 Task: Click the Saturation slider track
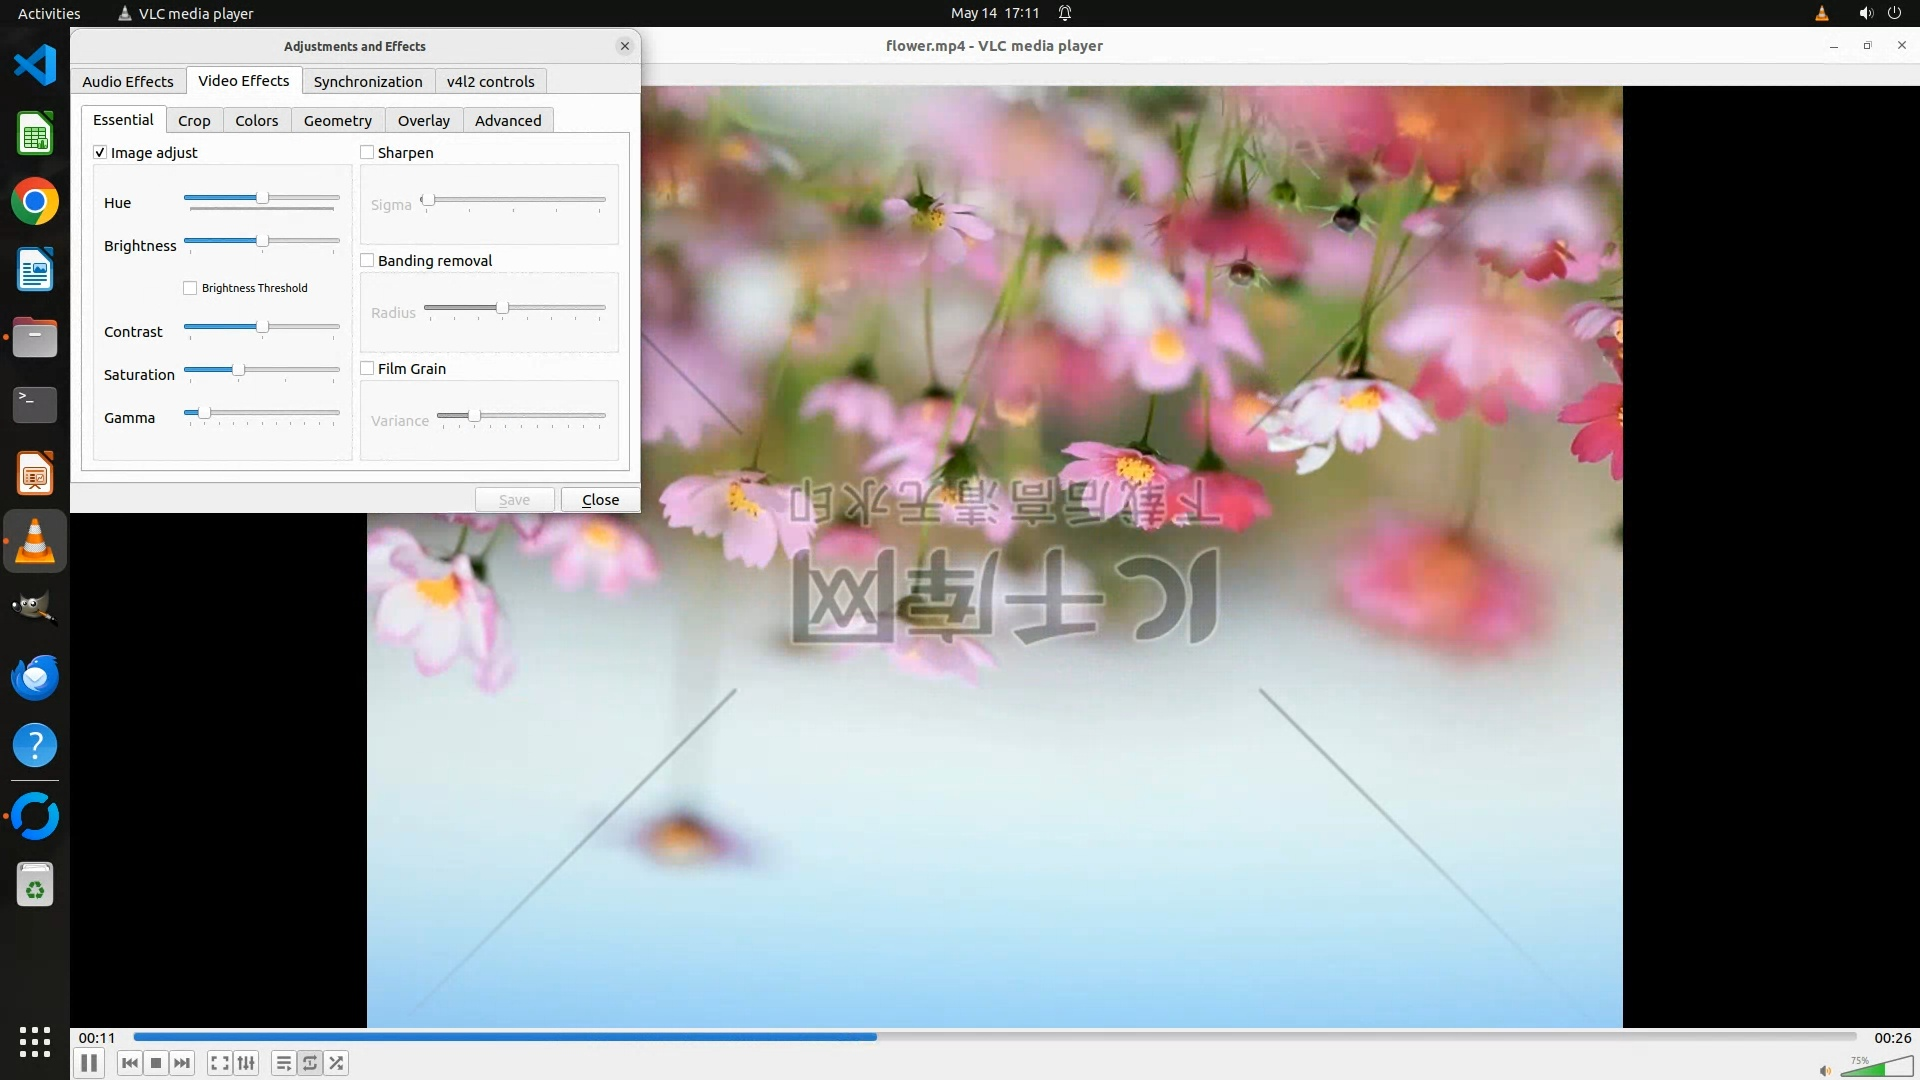(x=290, y=370)
